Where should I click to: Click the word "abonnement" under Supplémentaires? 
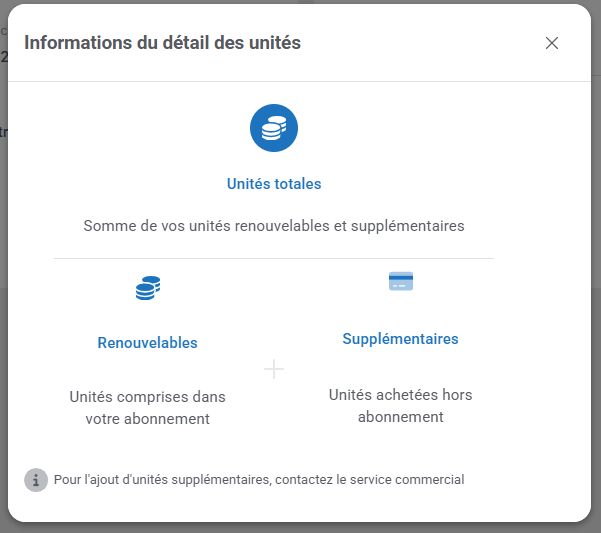[x=400, y=417]
